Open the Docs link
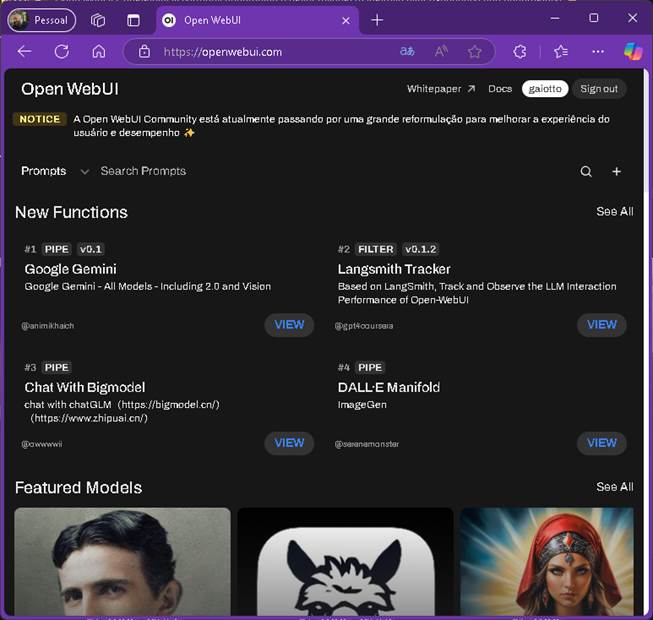 pos(500,89)
